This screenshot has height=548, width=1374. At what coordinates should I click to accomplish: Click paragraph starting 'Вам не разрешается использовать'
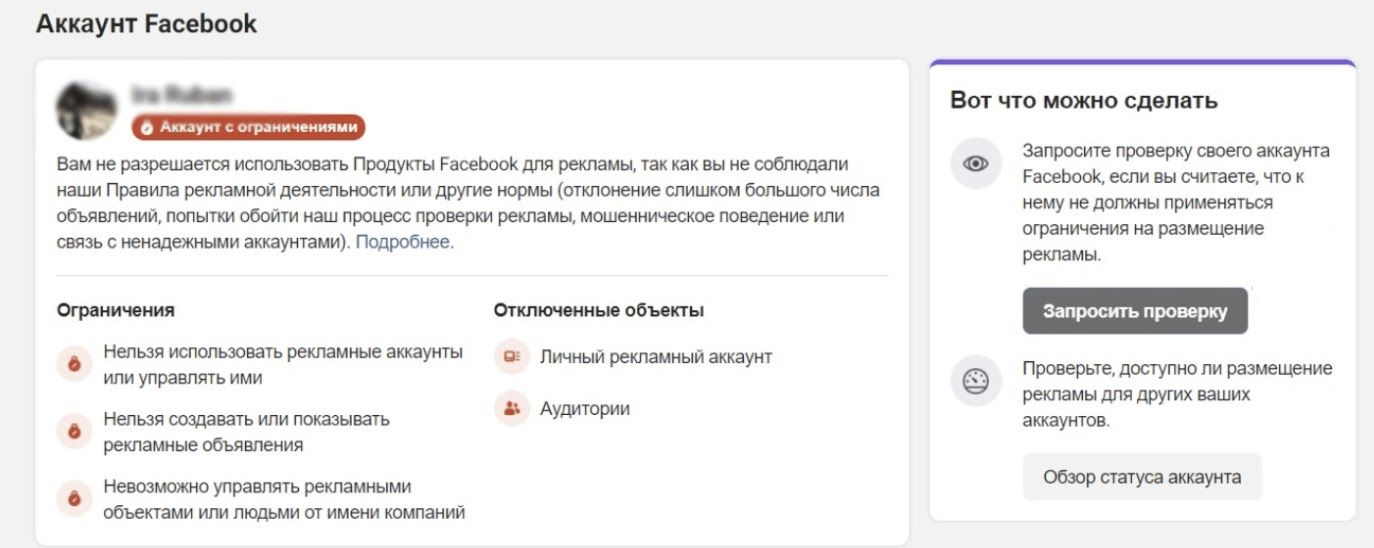click(469, 203)
